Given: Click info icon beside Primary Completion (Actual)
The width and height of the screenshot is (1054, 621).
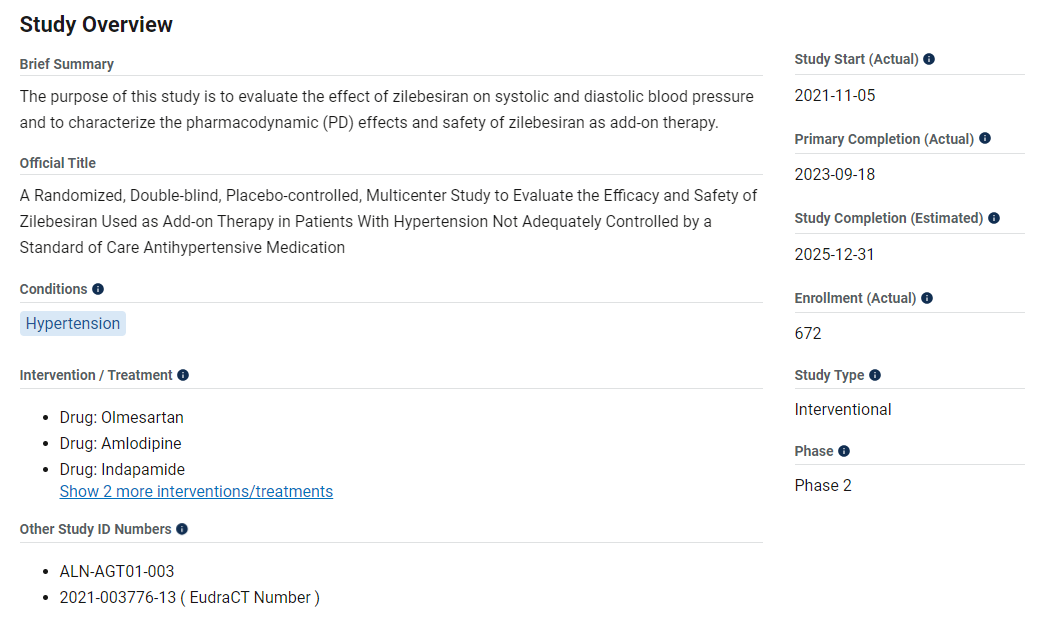Looking at the screenshot, I should [985, 139].
